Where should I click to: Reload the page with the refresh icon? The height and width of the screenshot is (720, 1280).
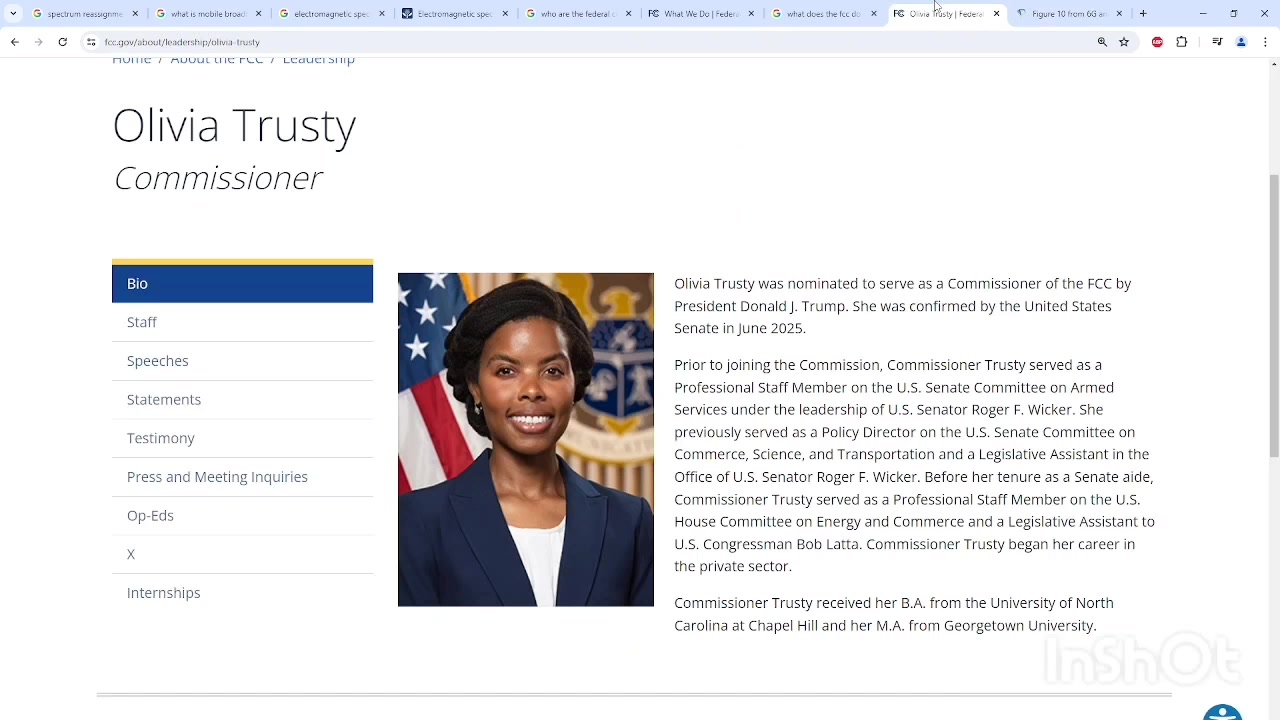click(x=62, y=42)
